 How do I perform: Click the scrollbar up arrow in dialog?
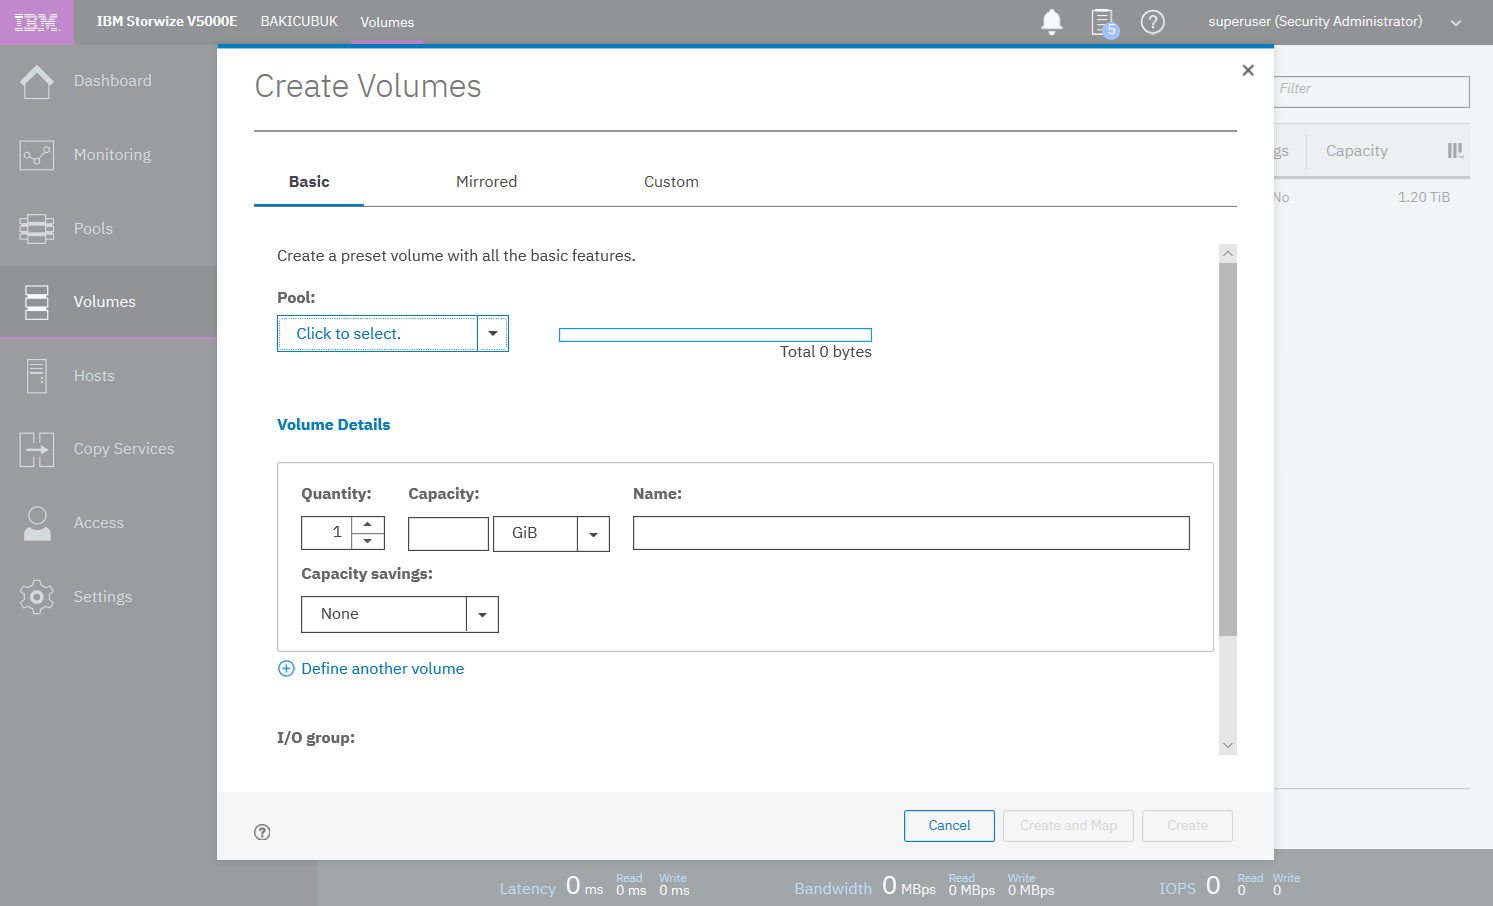tap(1228, 254)
